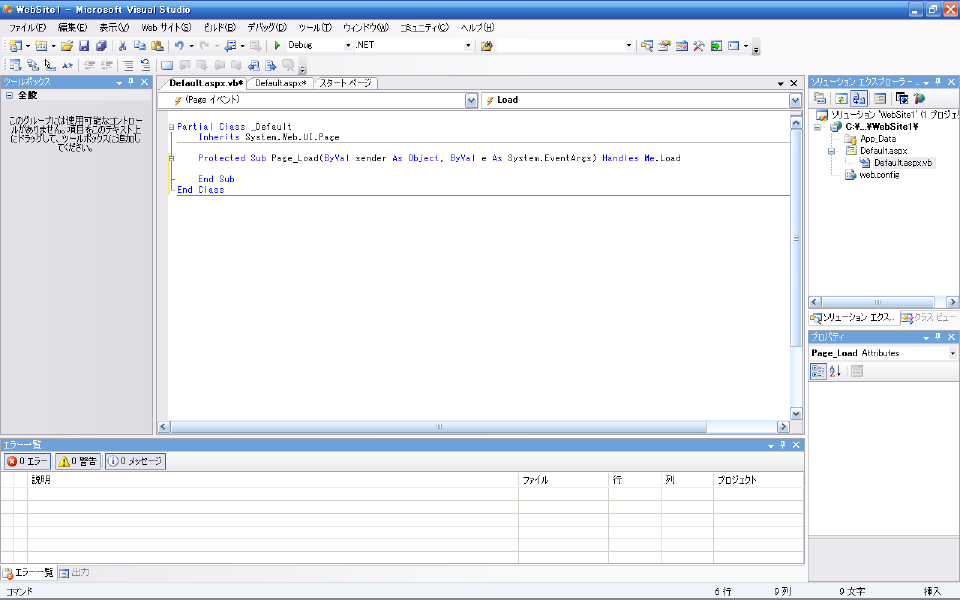Open Object Browser via toolbar icon
960x600 pixels.
(681, 46)
